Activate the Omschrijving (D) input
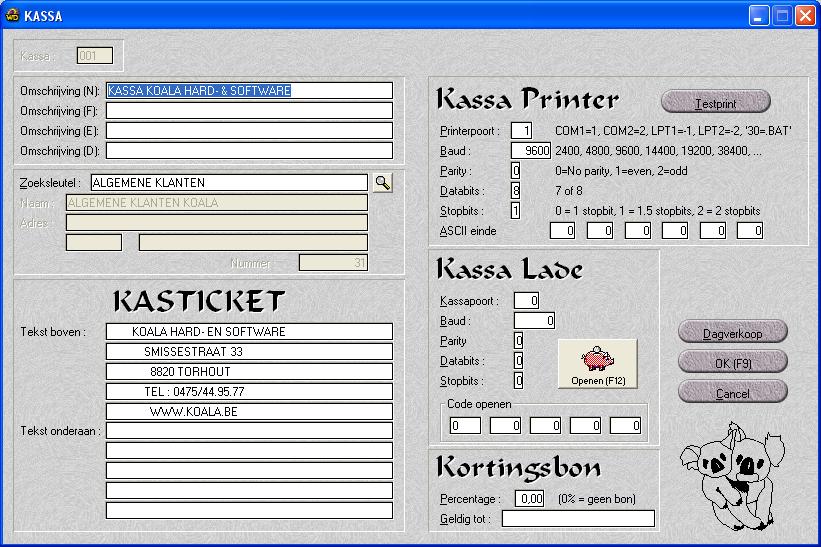The height and width of the screenshot is (547, 821). [x=249, y=151]
